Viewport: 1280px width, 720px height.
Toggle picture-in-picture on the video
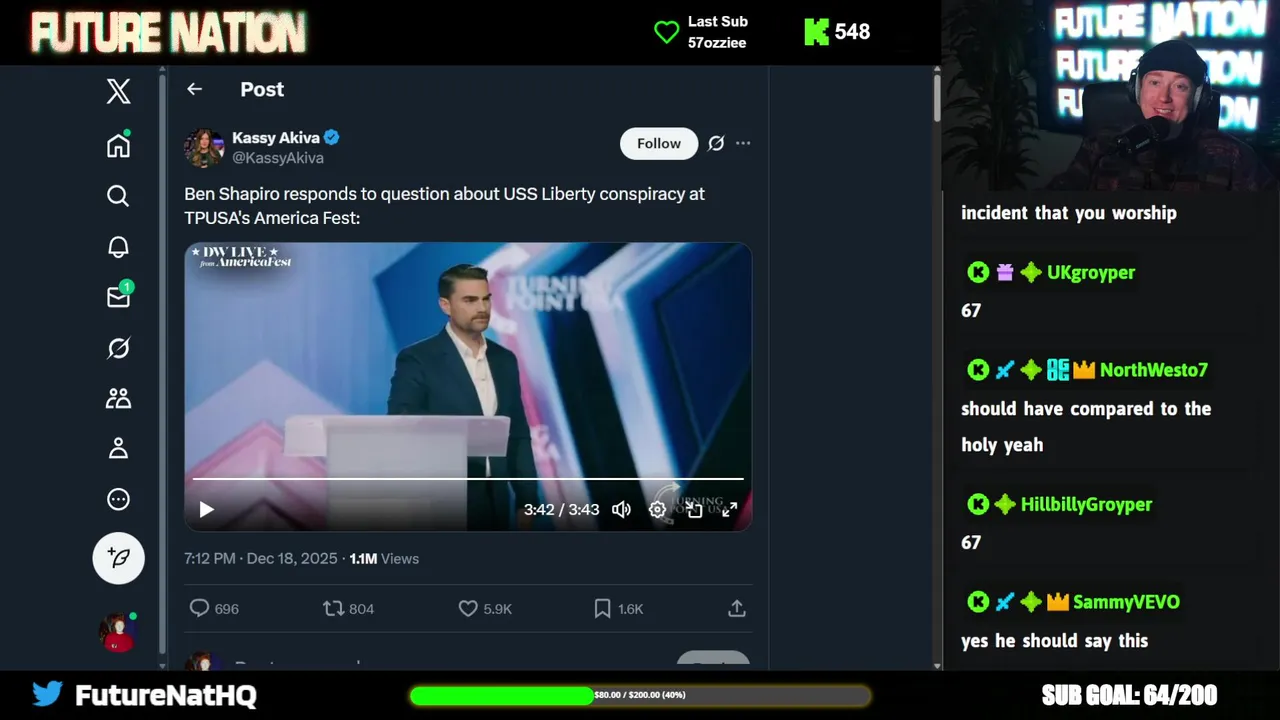[x=694, y=510]
